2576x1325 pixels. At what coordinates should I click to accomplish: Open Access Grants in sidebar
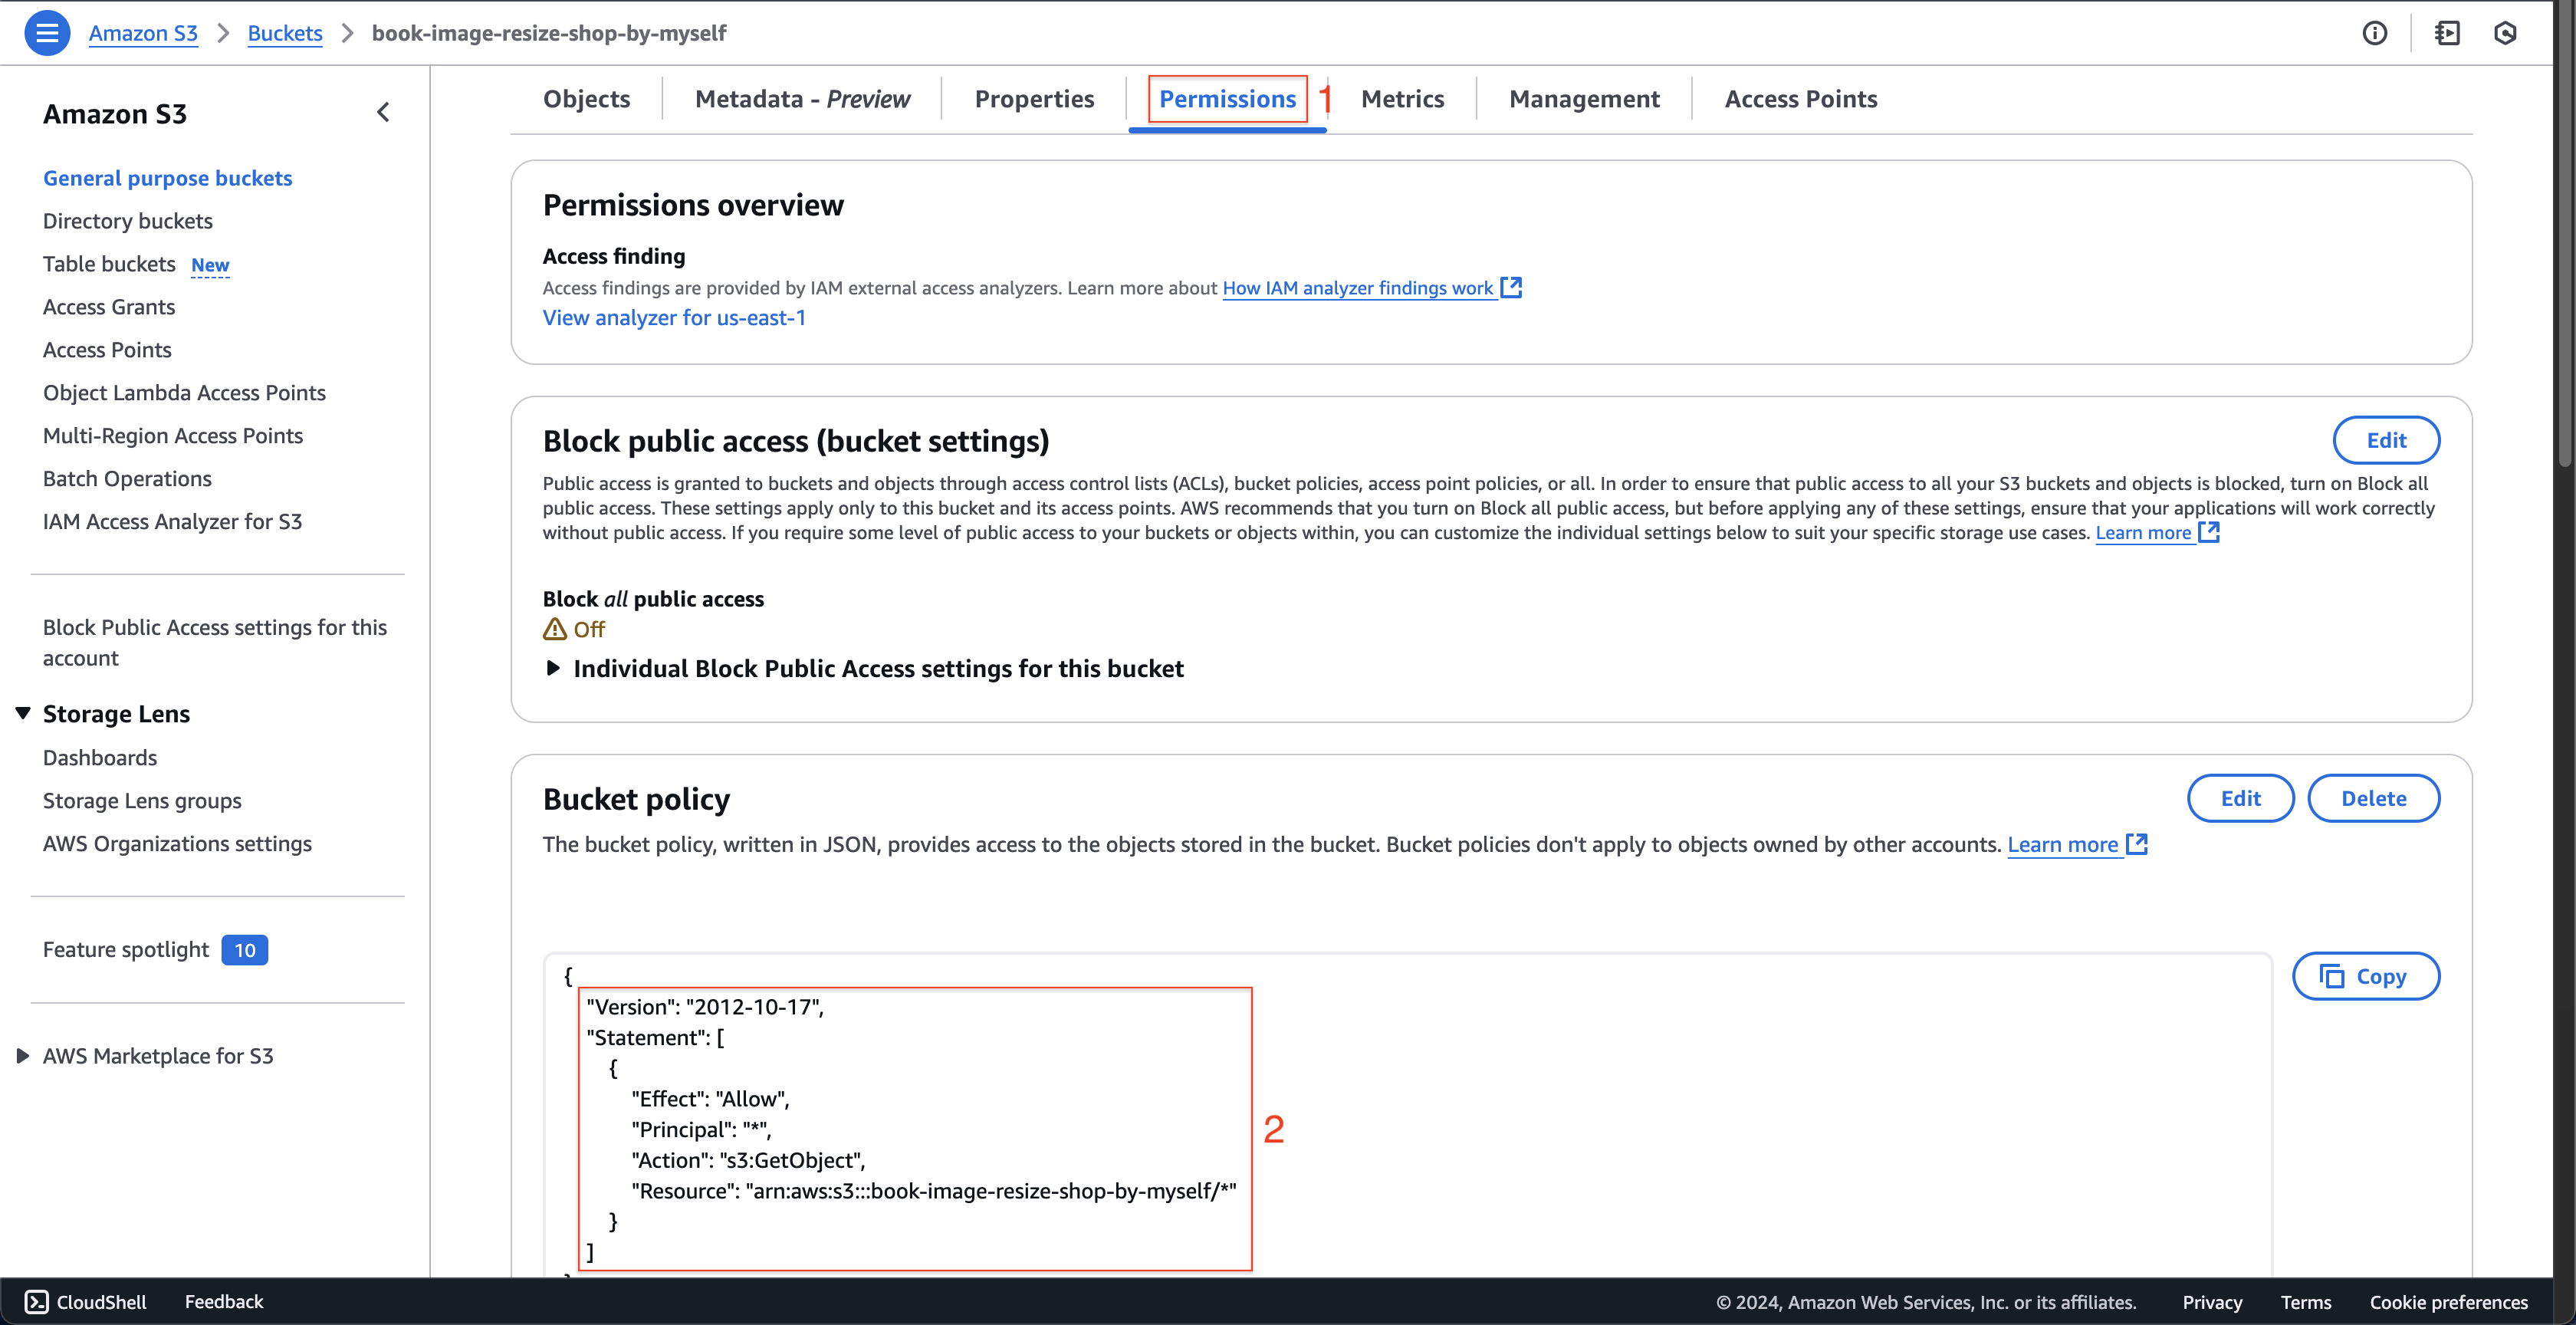coord(109,307)
